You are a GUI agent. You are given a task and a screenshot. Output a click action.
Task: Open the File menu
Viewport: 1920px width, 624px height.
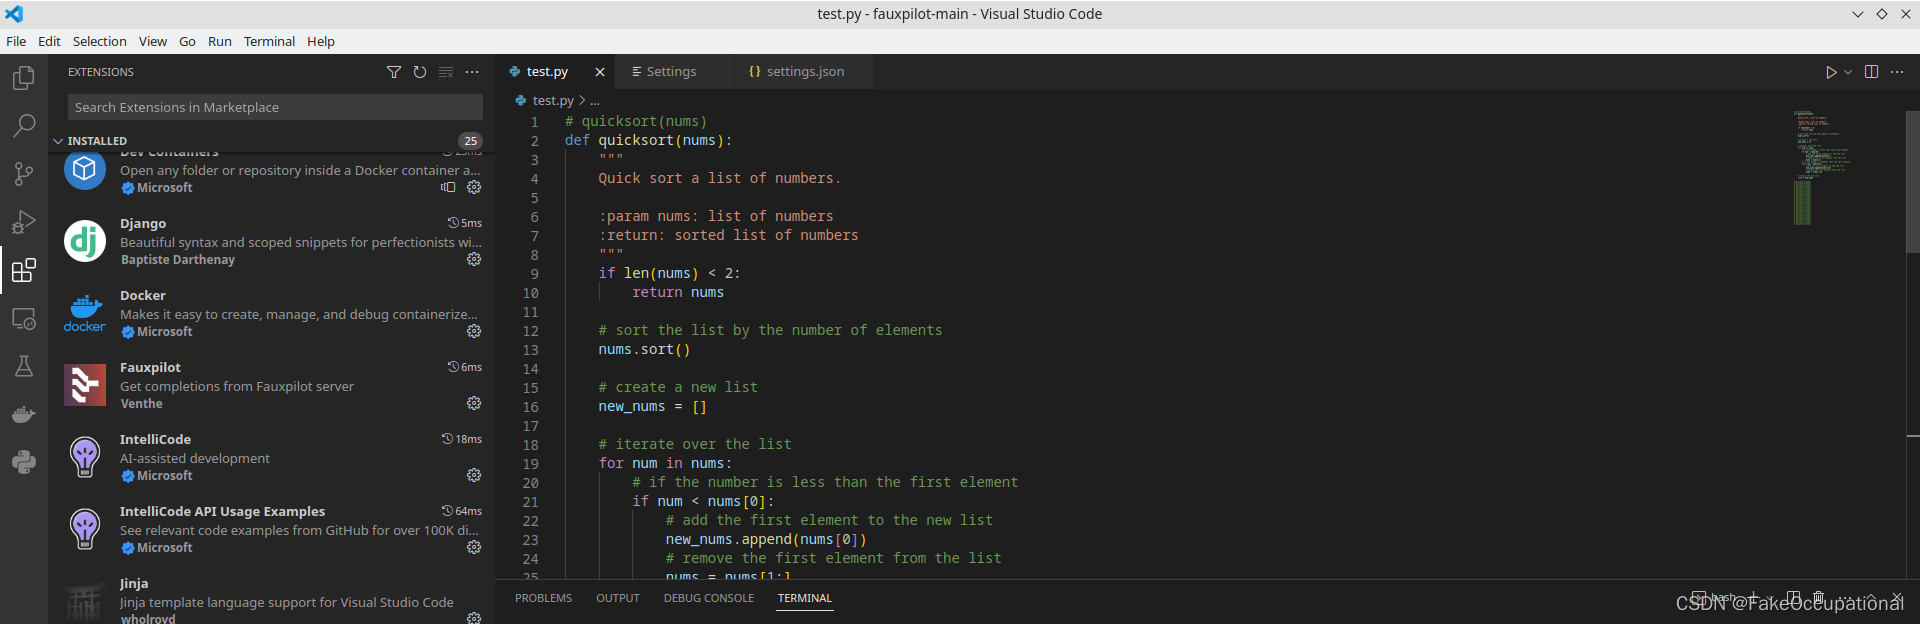[16, 41]
